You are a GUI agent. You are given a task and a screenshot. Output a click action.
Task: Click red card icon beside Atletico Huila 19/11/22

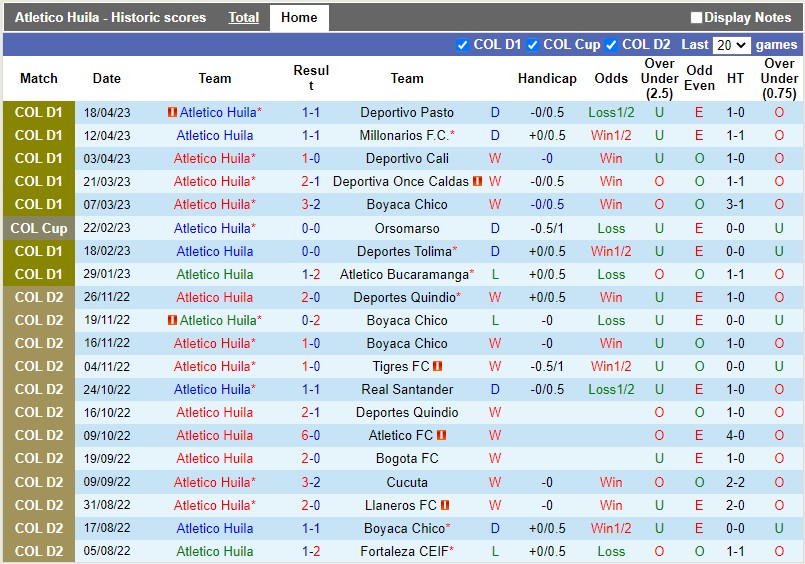(x=172, y=320)
